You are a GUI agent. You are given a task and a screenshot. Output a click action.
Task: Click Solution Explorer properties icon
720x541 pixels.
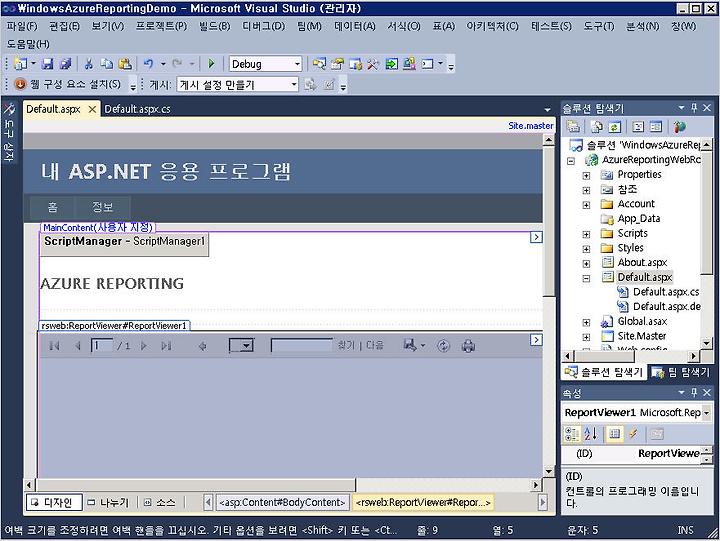[x=573, y=127]
